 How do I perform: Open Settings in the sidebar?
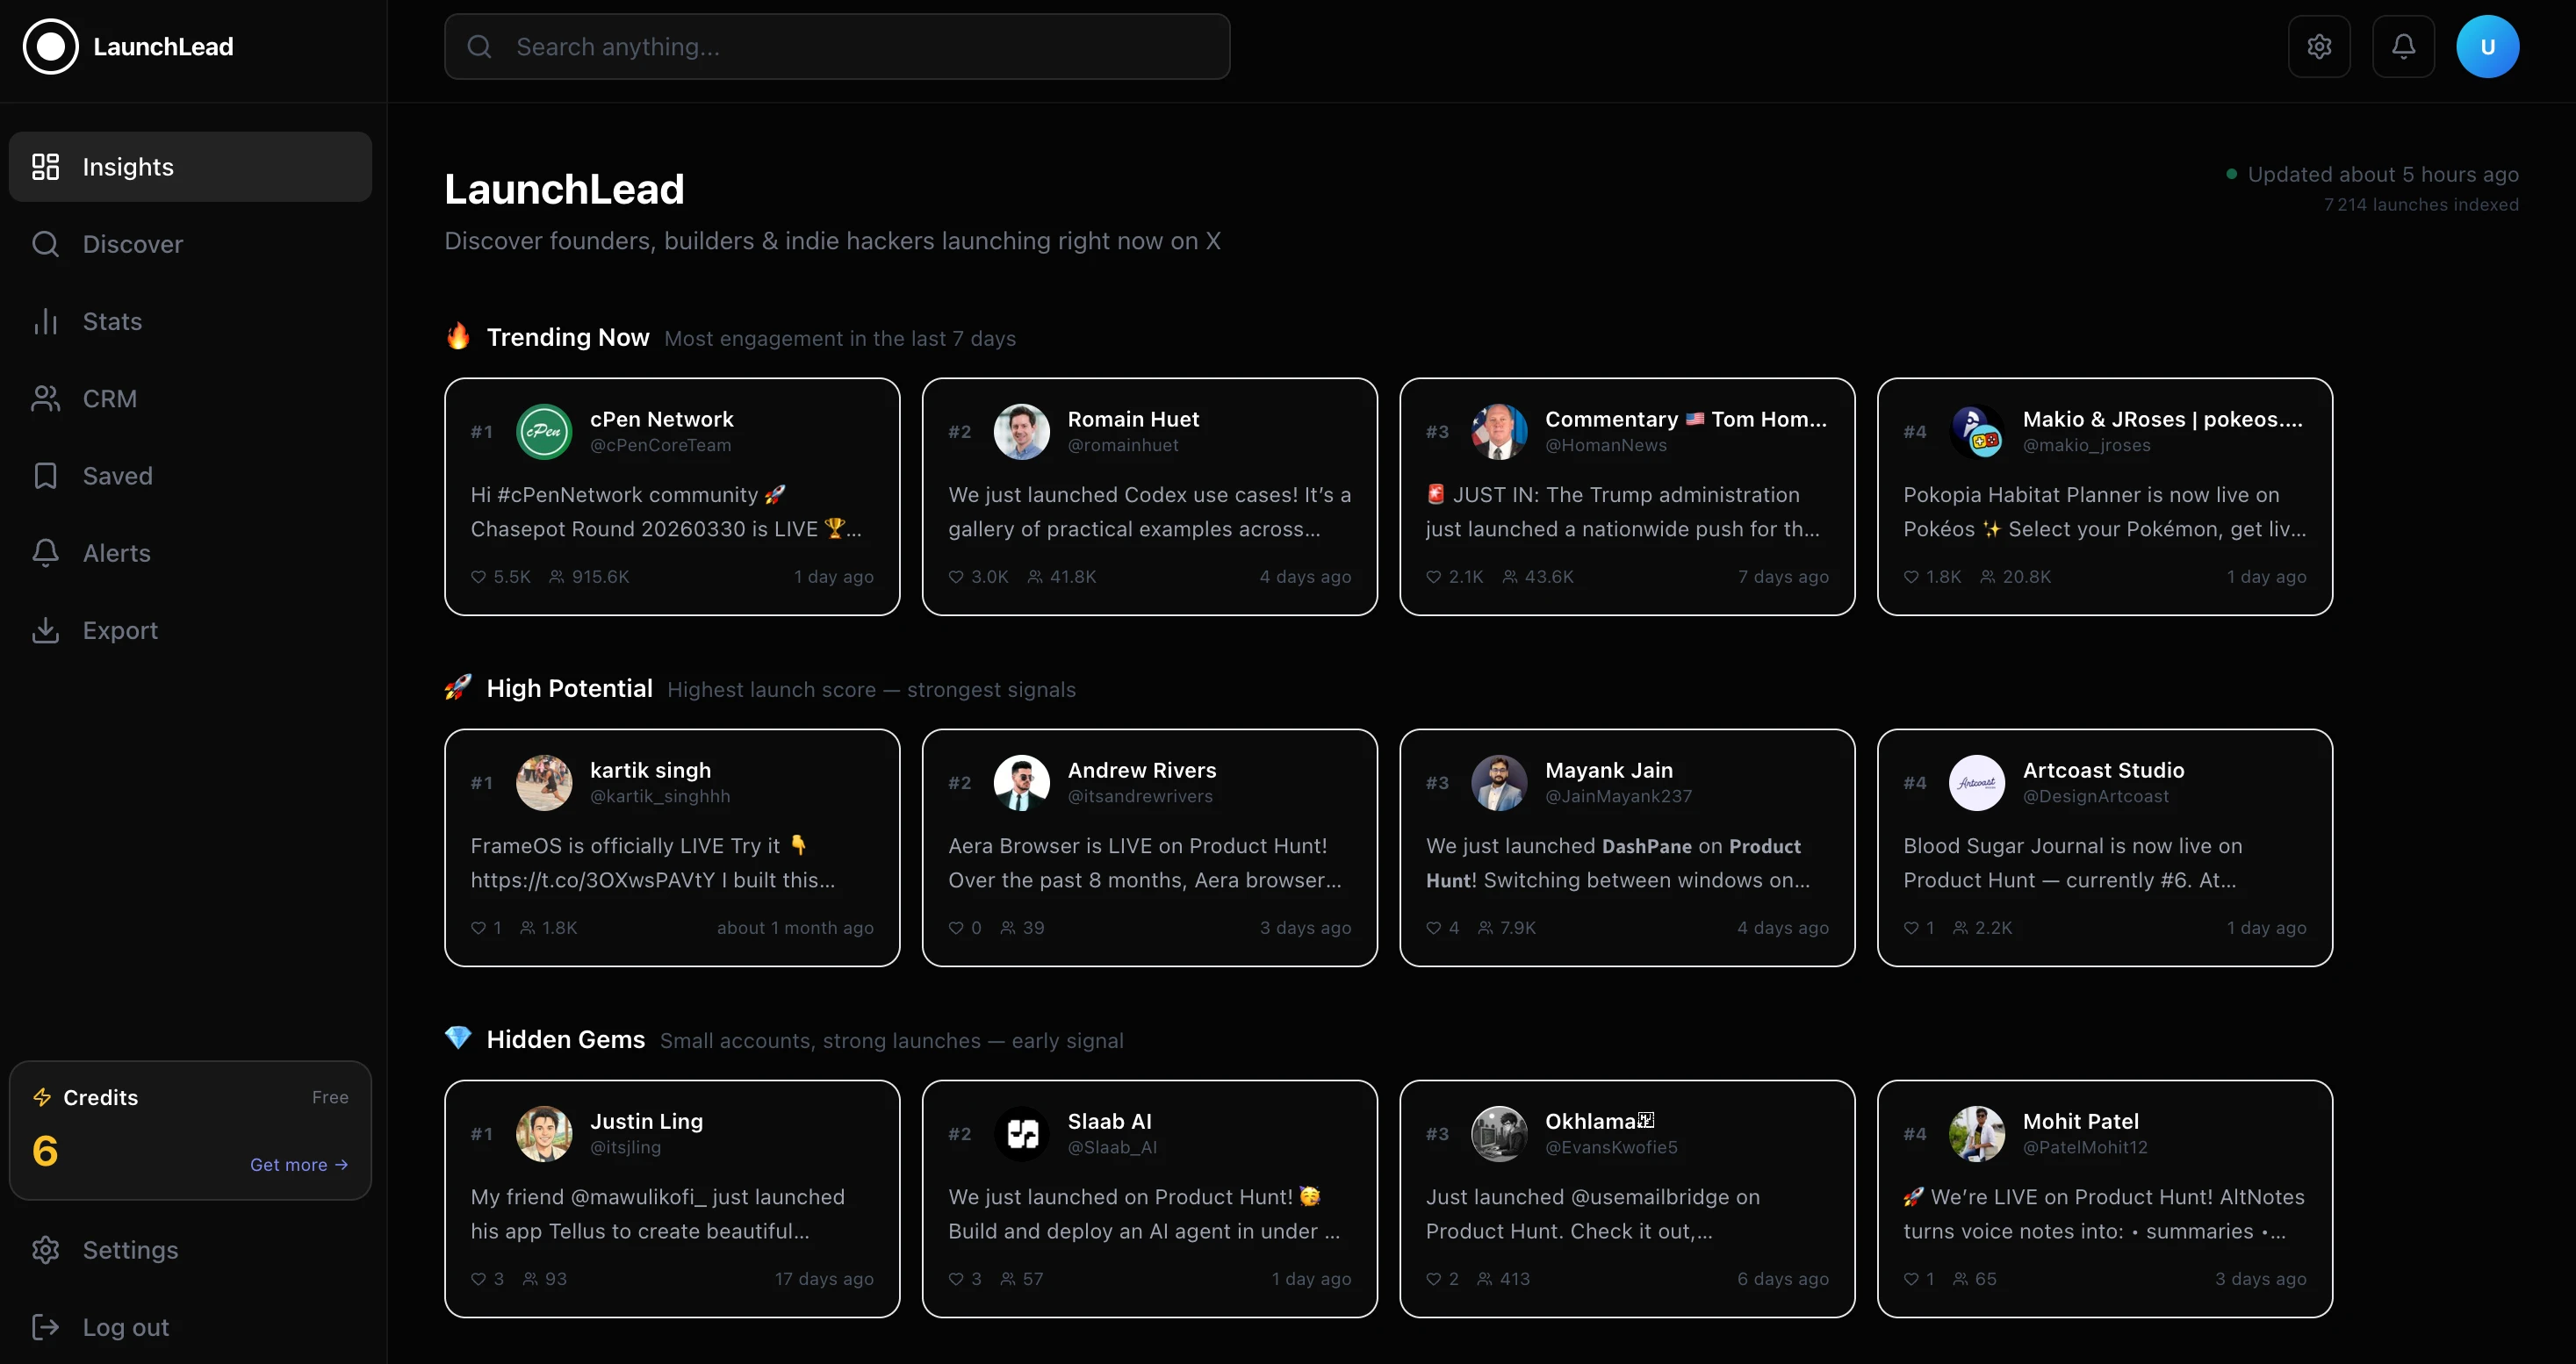tap(130, 1250)
